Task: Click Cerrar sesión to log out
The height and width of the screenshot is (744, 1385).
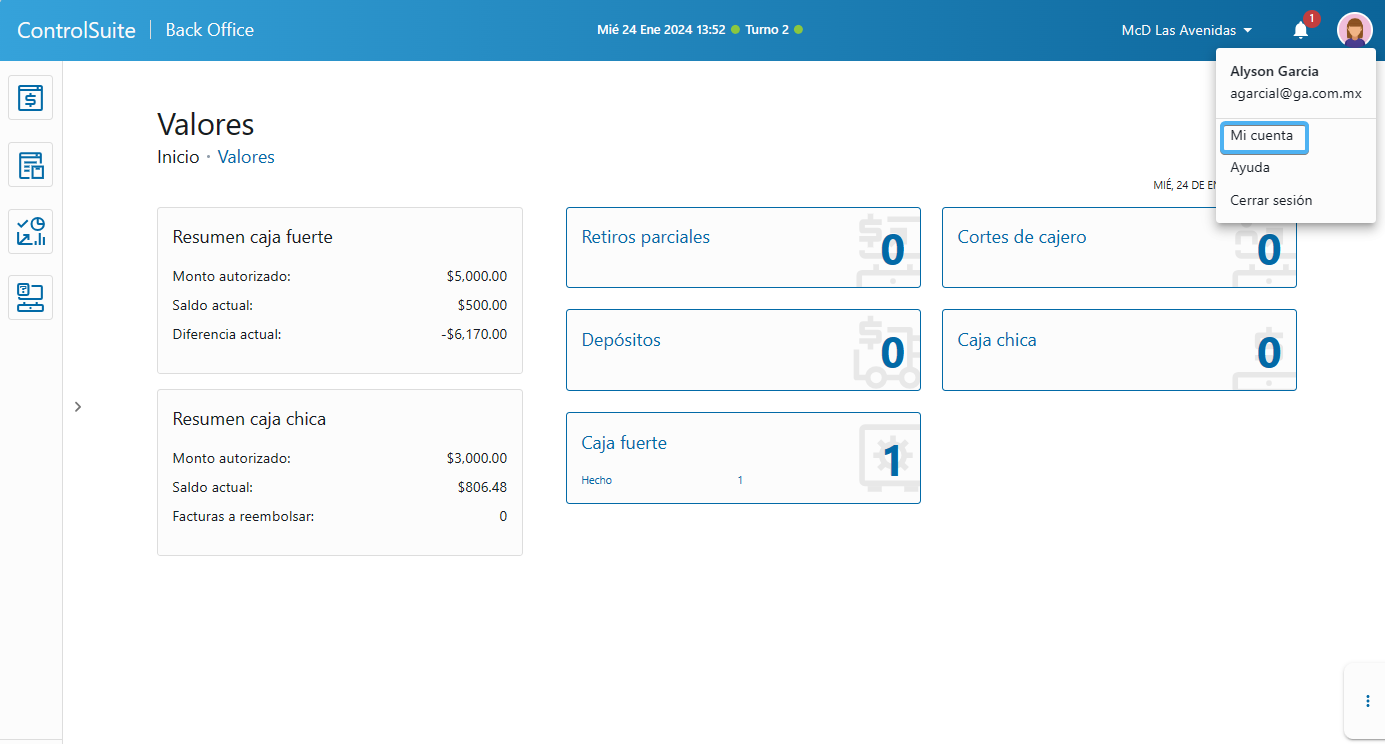Action: click(1271, 200)
